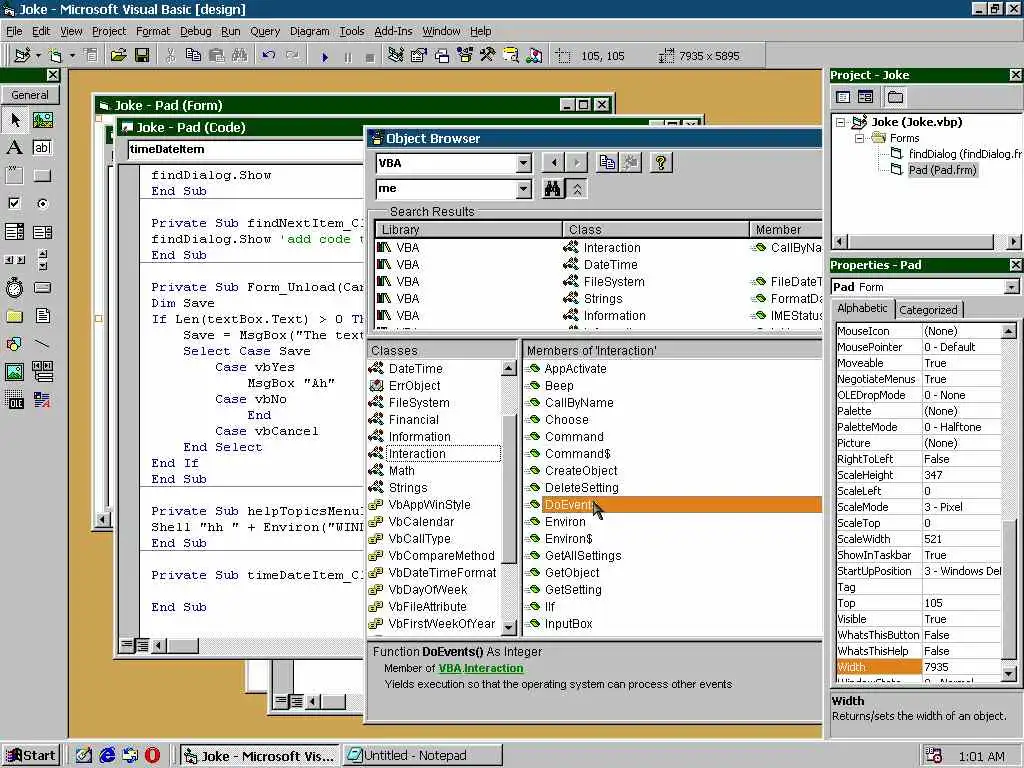Click the Properties Window toolbar icon
Image resolution: width=1024 pixels, height=768 pixels.
click(x=419, y=56)
